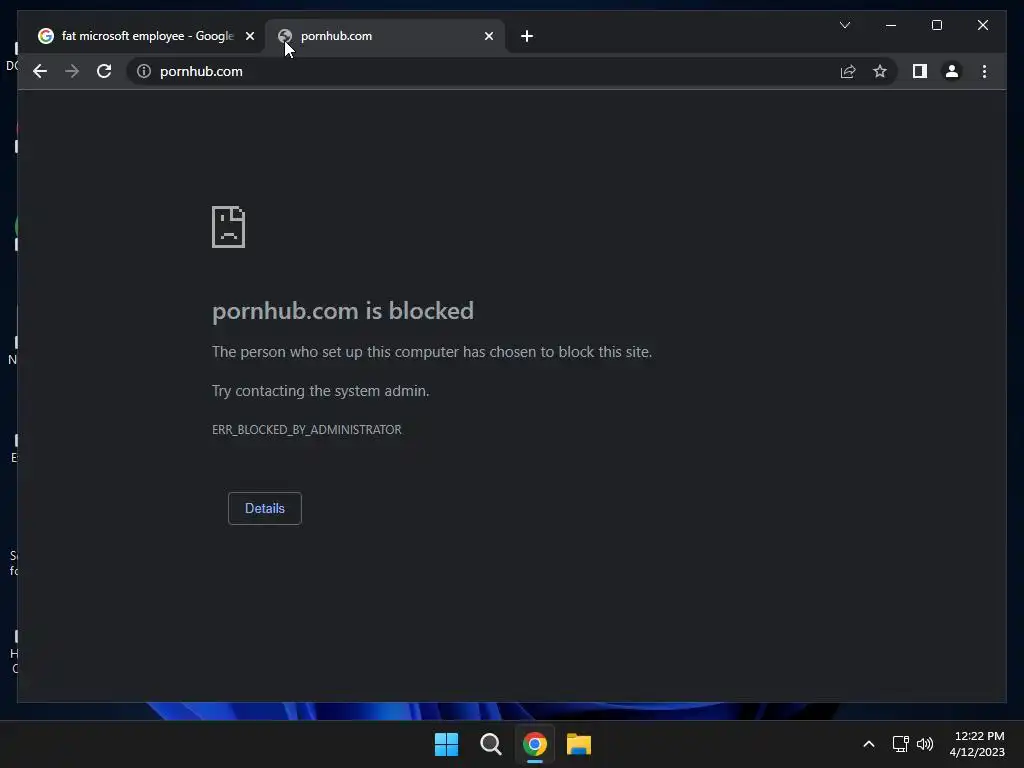Expand the tab search dropdown
Viewport: 1024px width, 768px height.
pos(844,25)
